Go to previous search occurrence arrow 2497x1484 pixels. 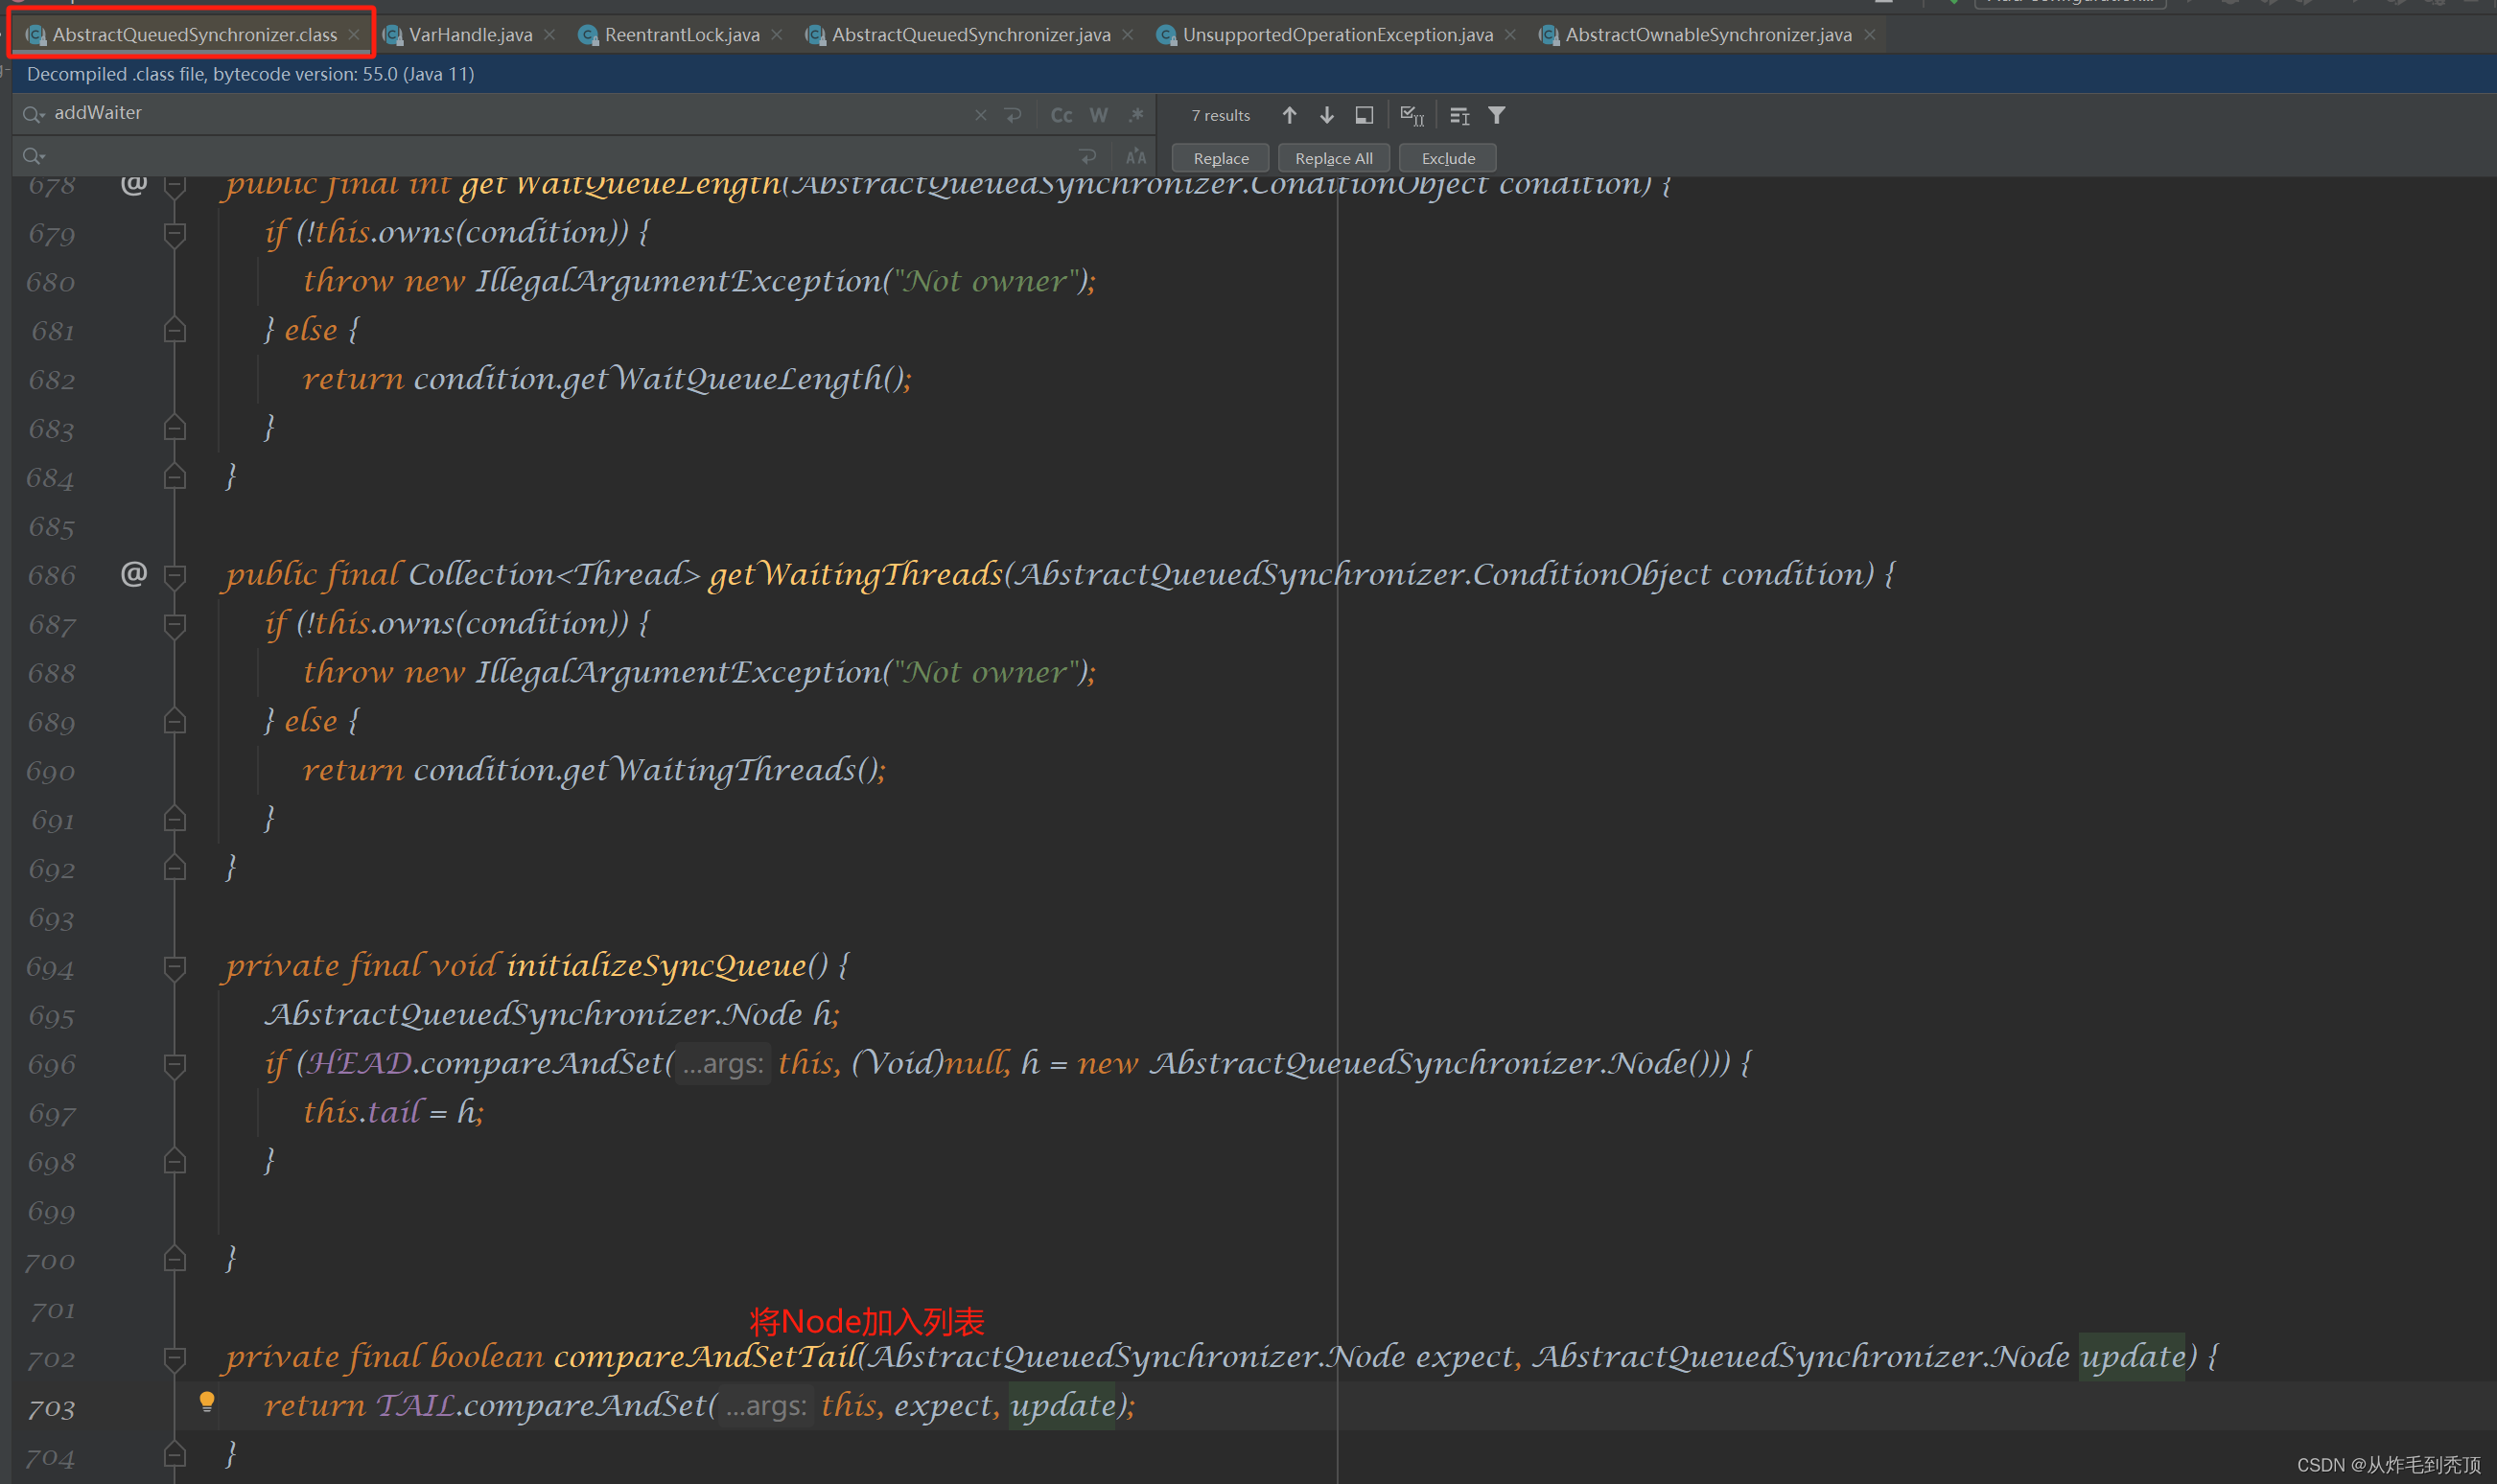(x=1289, y=115)
